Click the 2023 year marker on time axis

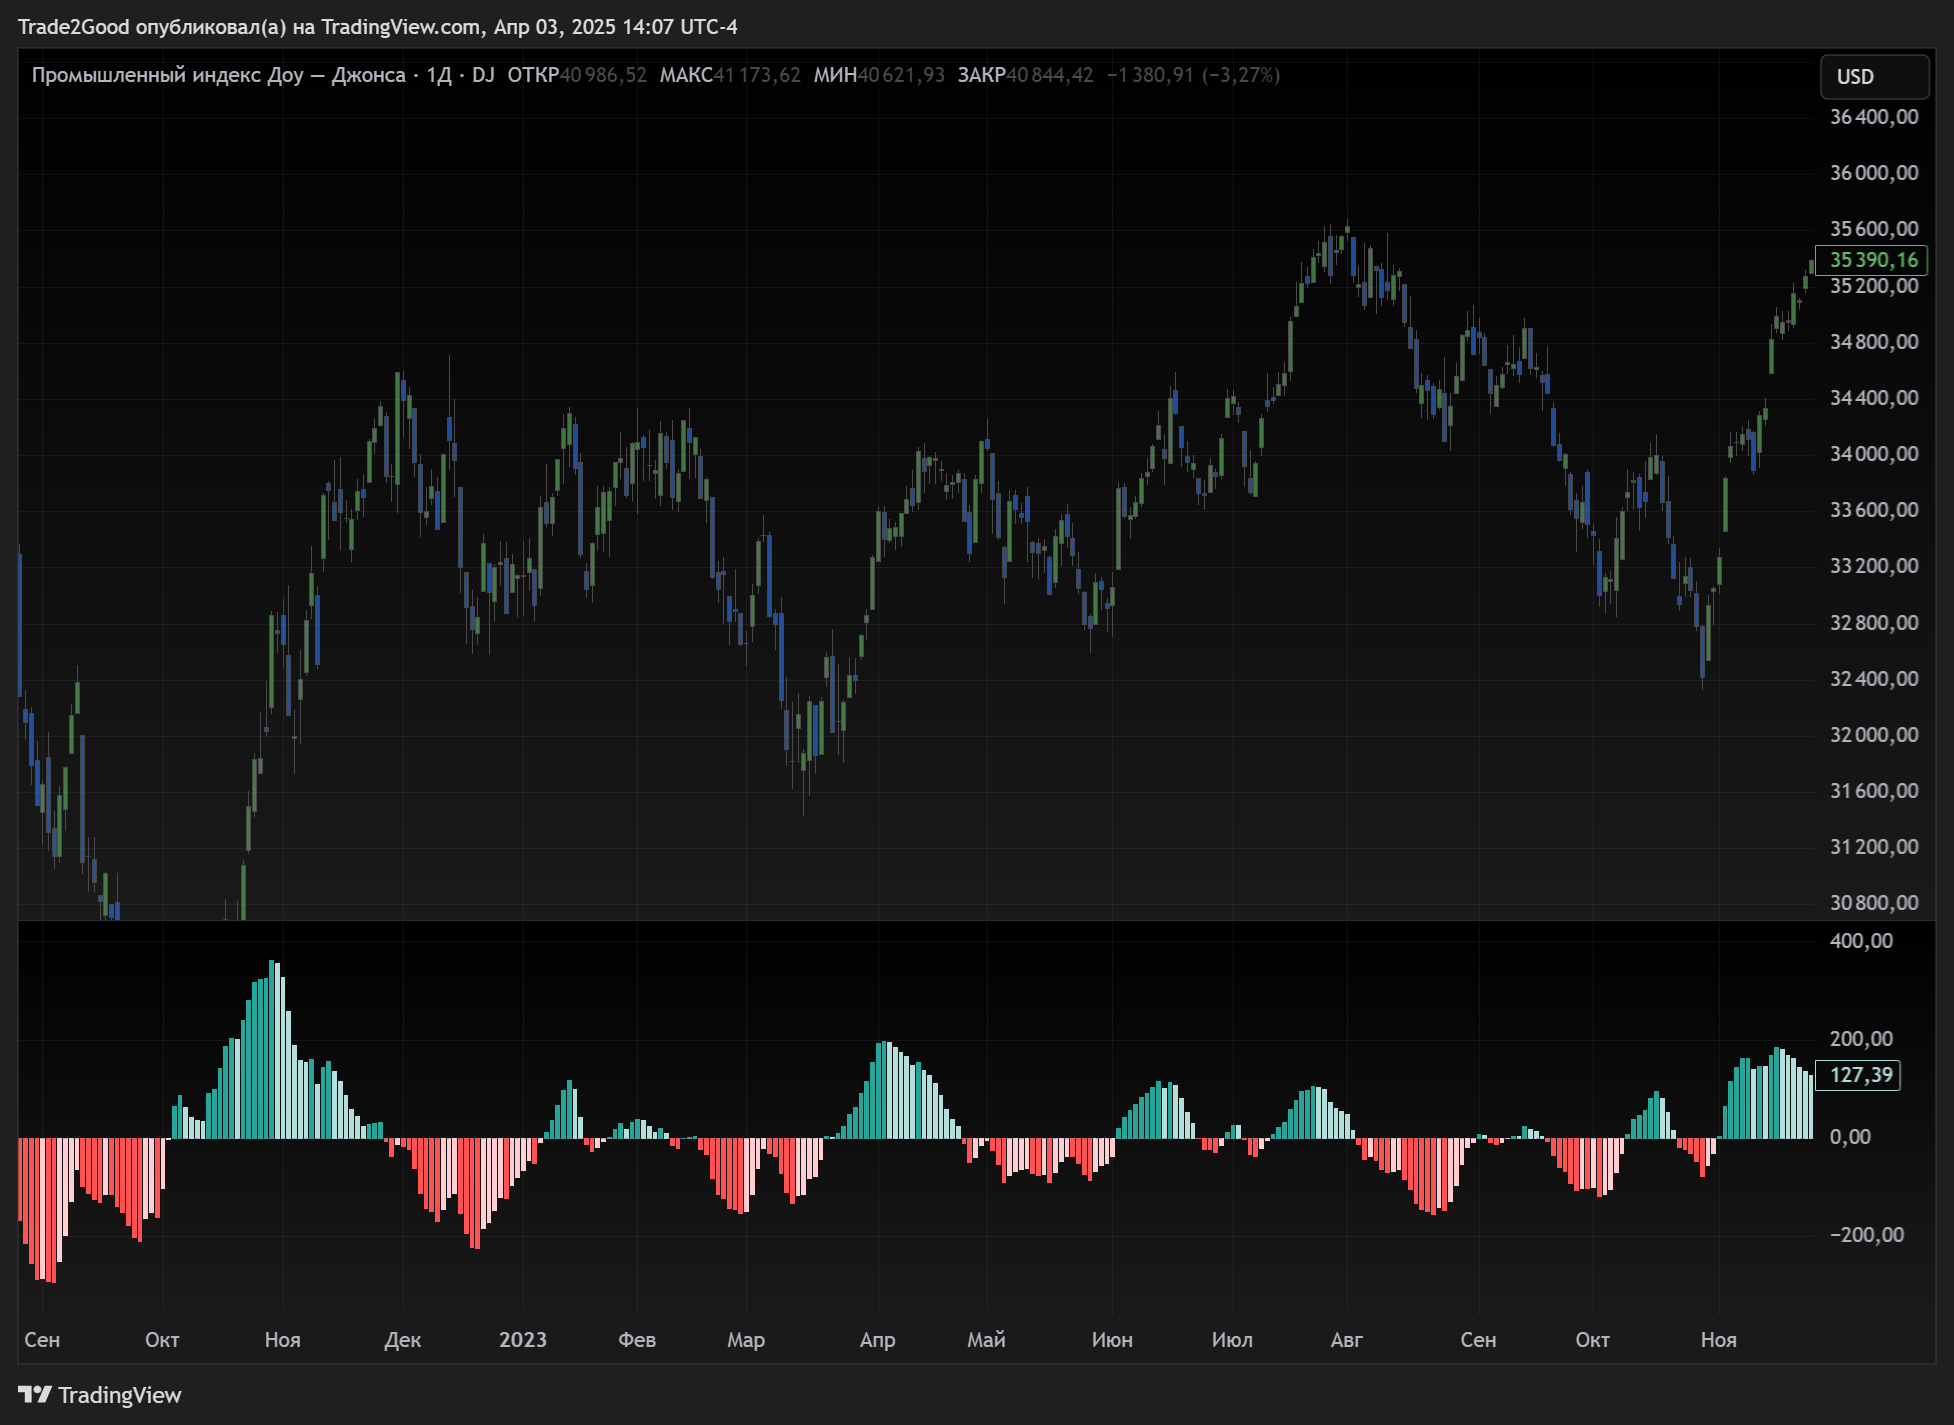click(523, 1340)
